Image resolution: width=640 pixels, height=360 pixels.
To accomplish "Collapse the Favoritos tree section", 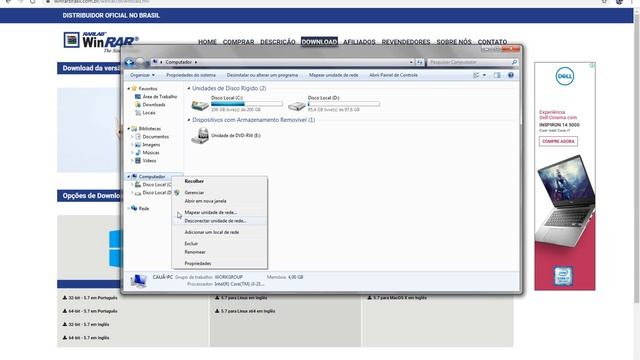I will (x=128, y=89).
